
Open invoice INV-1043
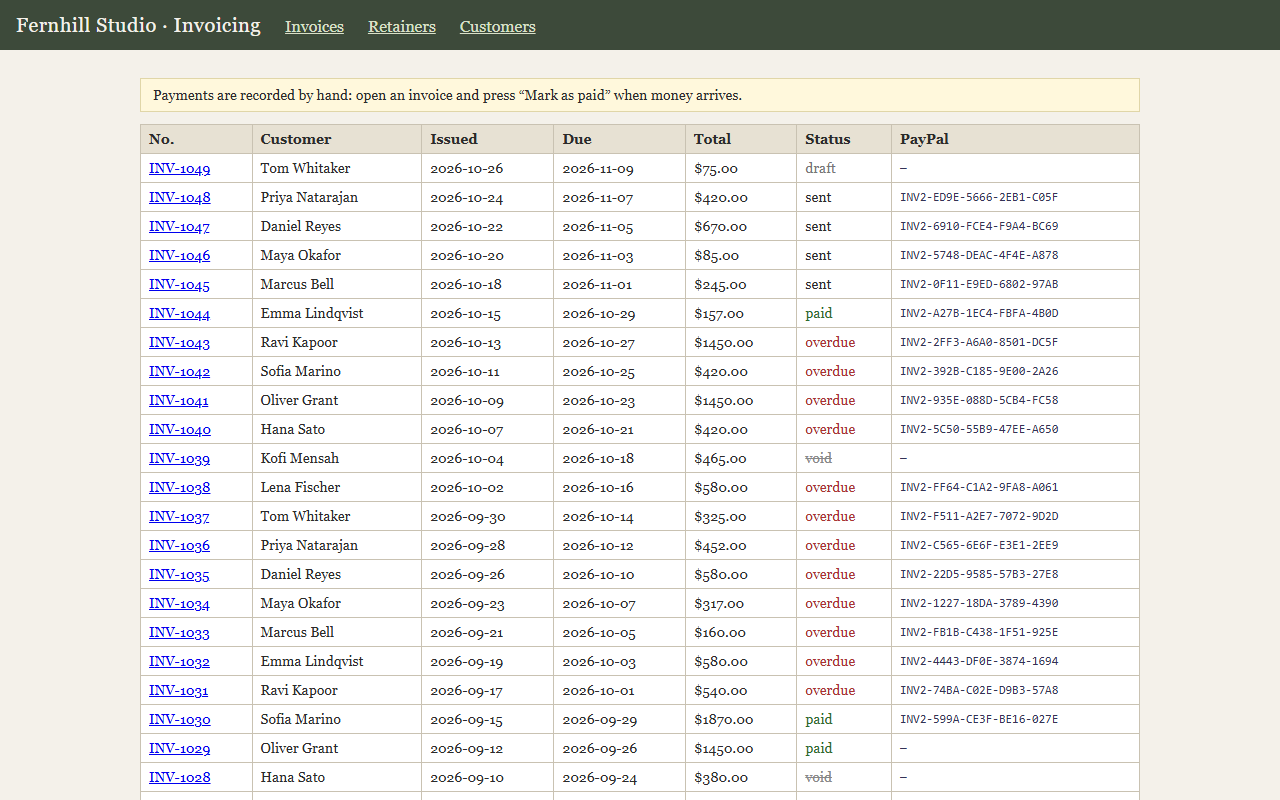(180, 343)
